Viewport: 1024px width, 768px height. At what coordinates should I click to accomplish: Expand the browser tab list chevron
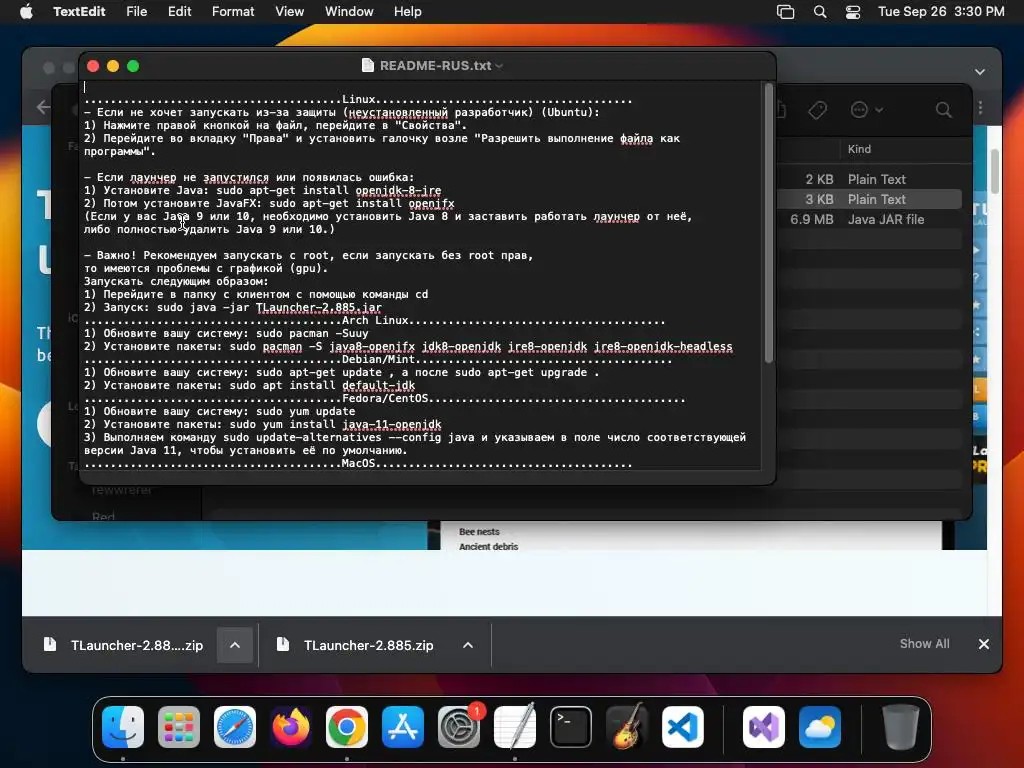point(980,72)
